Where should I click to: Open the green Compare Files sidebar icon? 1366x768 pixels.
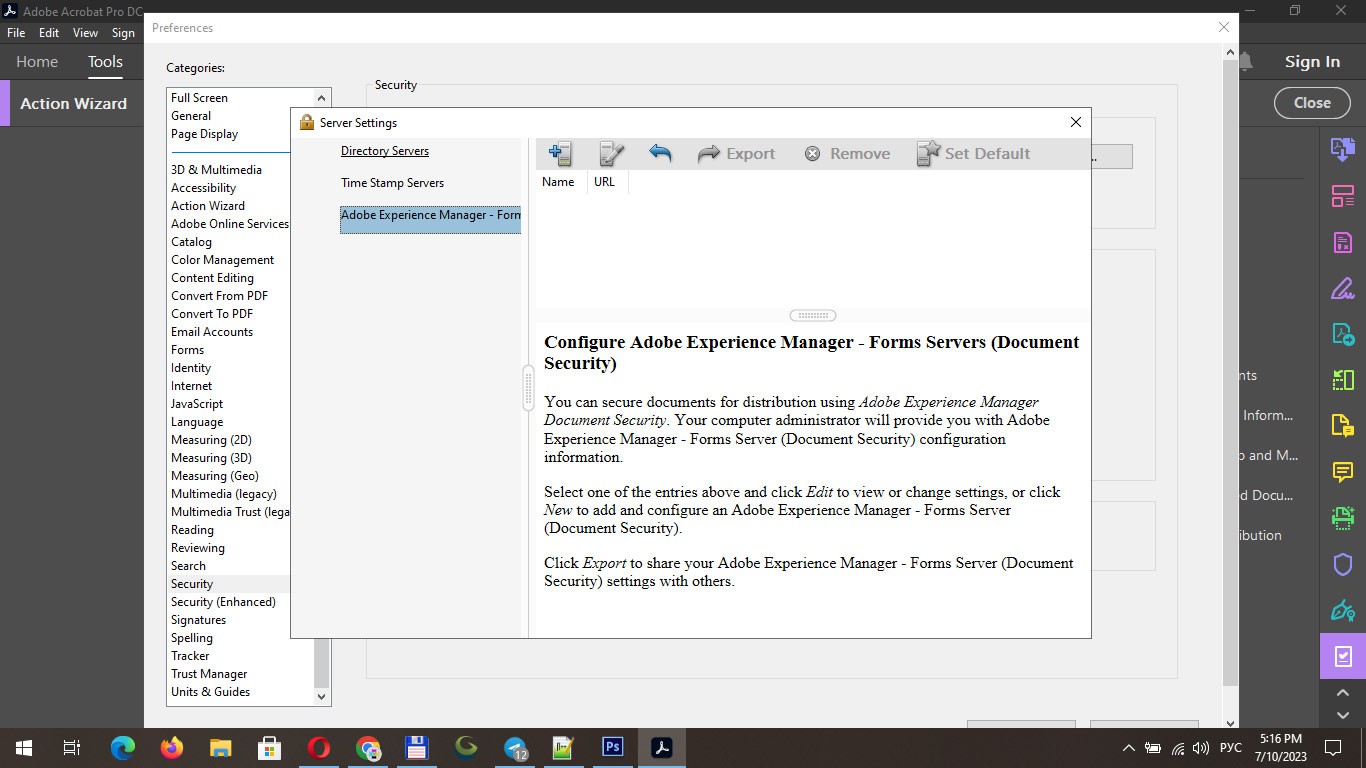pos(1343,380)
